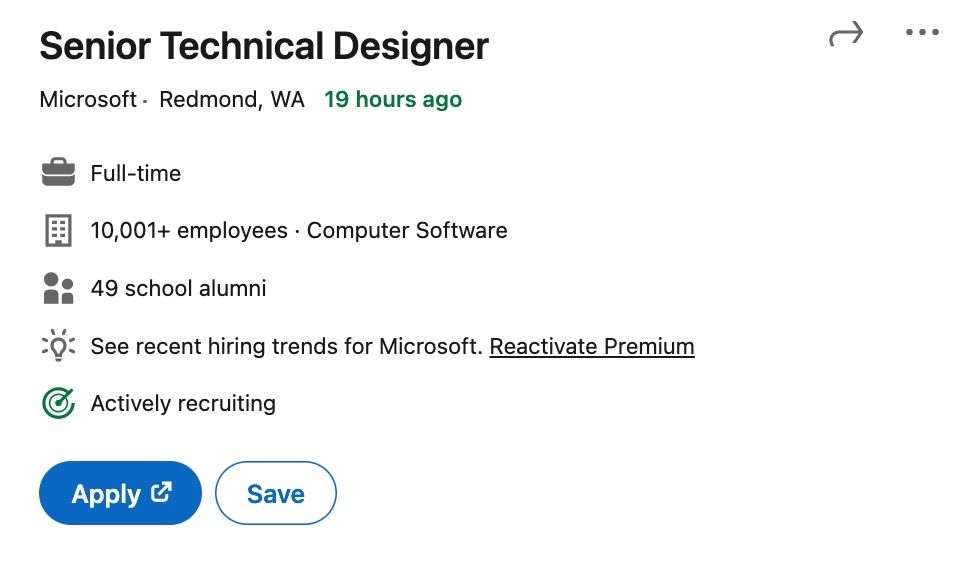Click the lightbulb hiring insights icon
The height and width of the screenshot is (570, 980).
pyautogui.click(x=58, y=346)
